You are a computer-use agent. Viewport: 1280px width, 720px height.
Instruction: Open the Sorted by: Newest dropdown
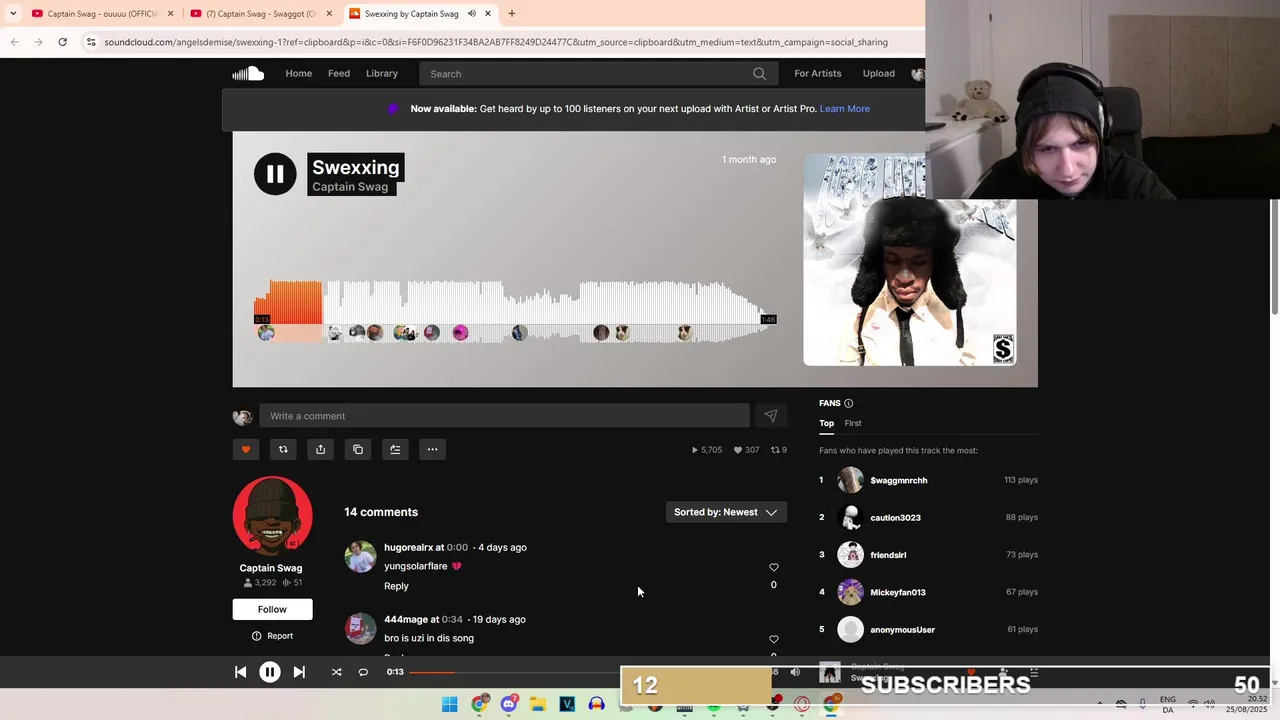click(726, 512)
